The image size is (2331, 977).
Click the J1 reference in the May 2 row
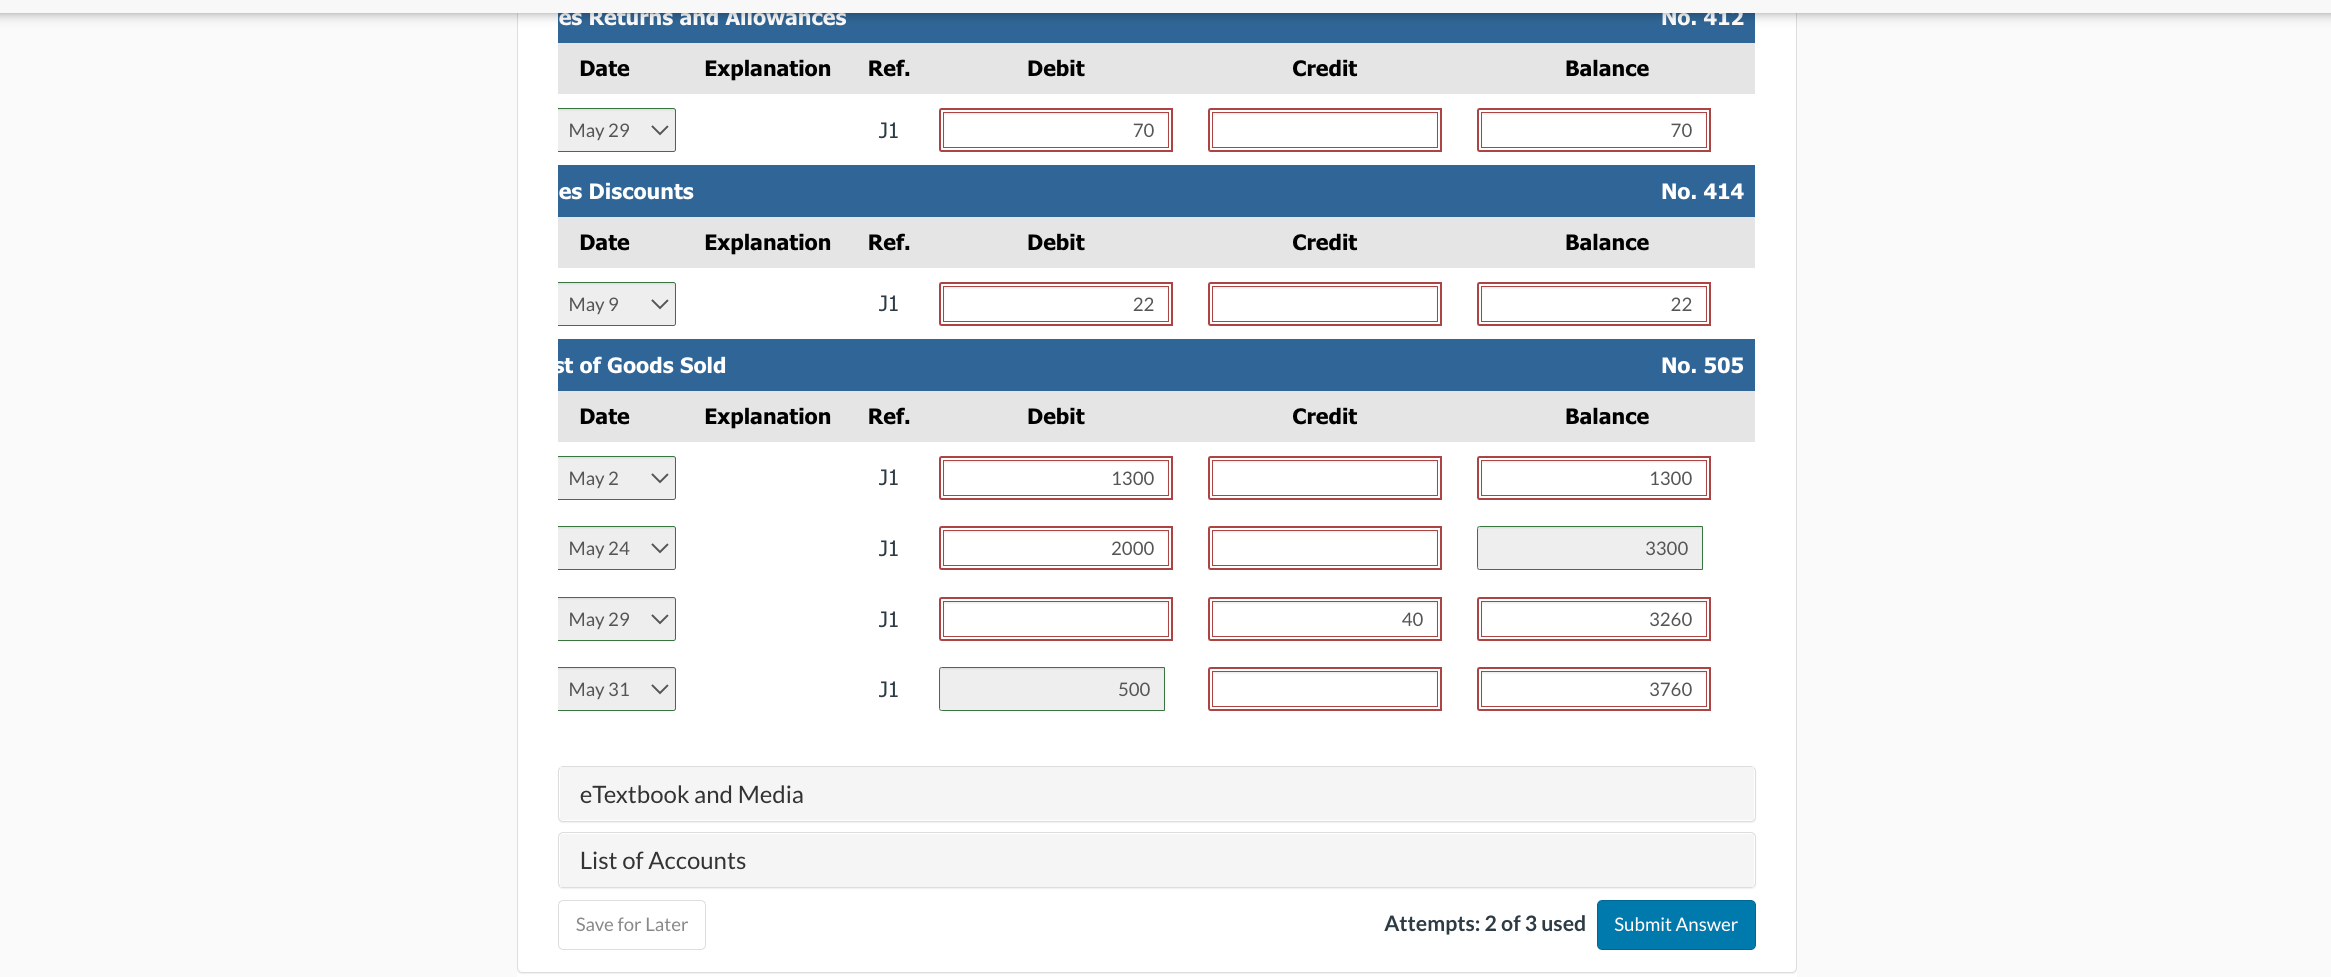click(x=888, y=478)
